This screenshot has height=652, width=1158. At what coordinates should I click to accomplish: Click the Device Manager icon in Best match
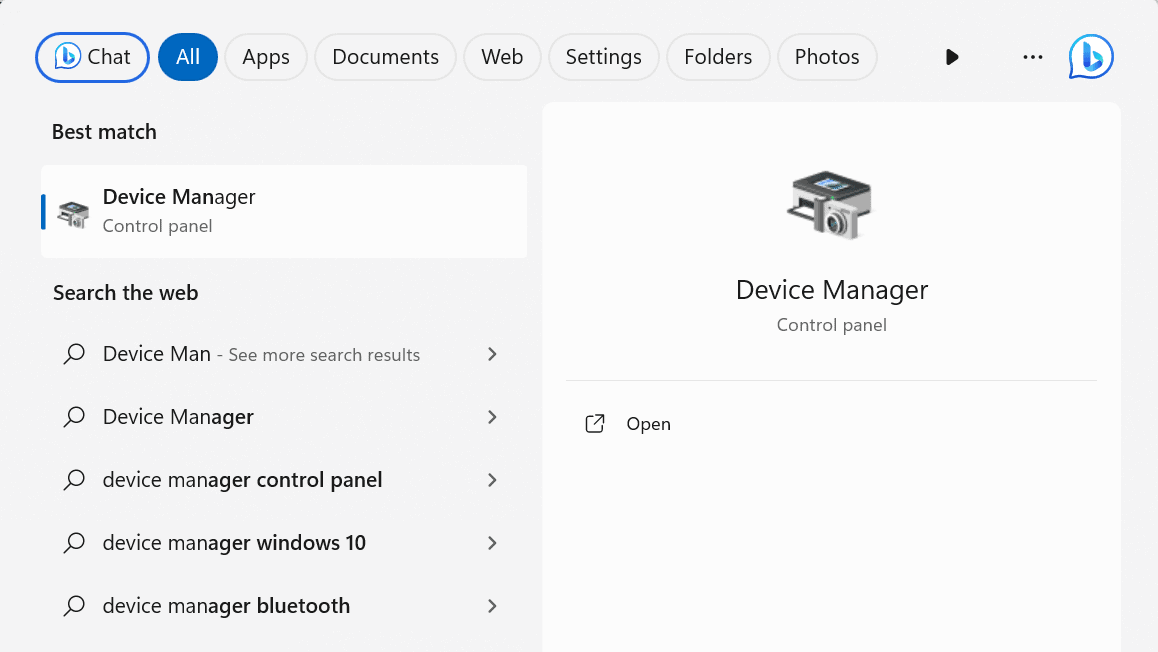click(73, 214)
